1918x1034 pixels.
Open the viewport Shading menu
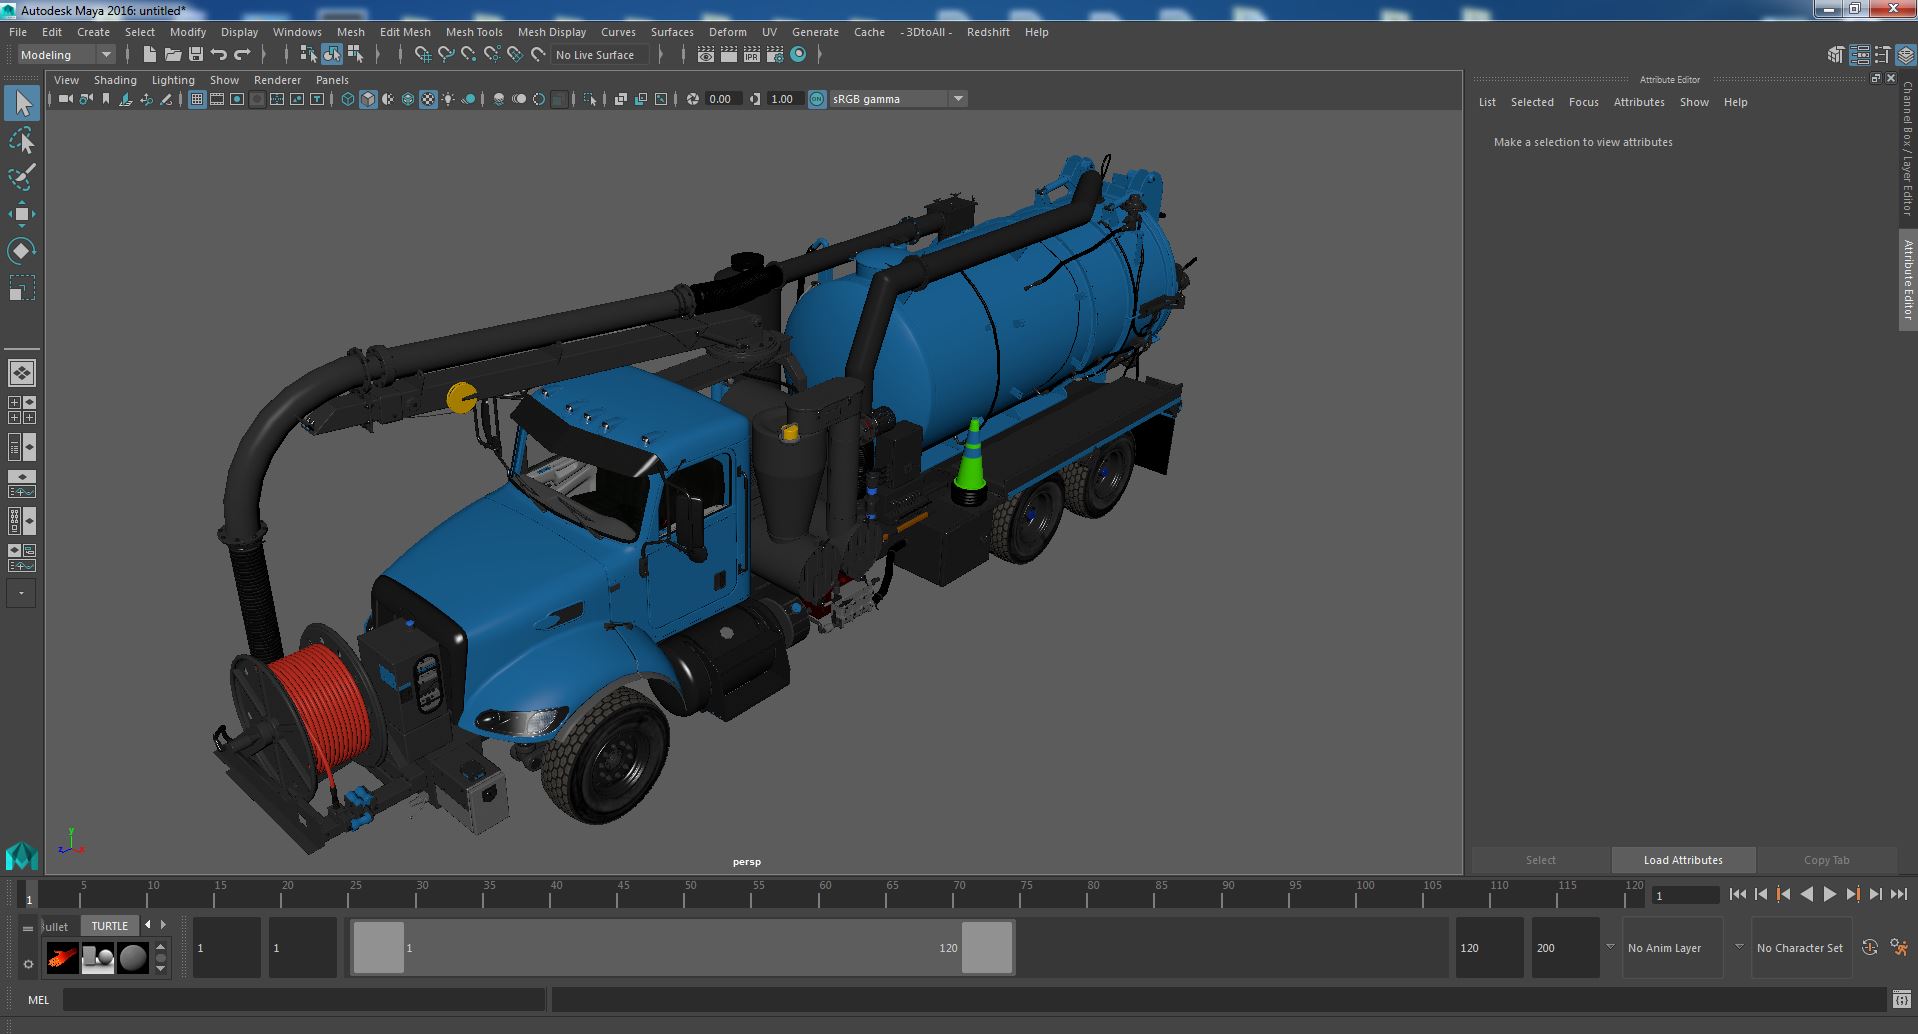tap(115, 80)
